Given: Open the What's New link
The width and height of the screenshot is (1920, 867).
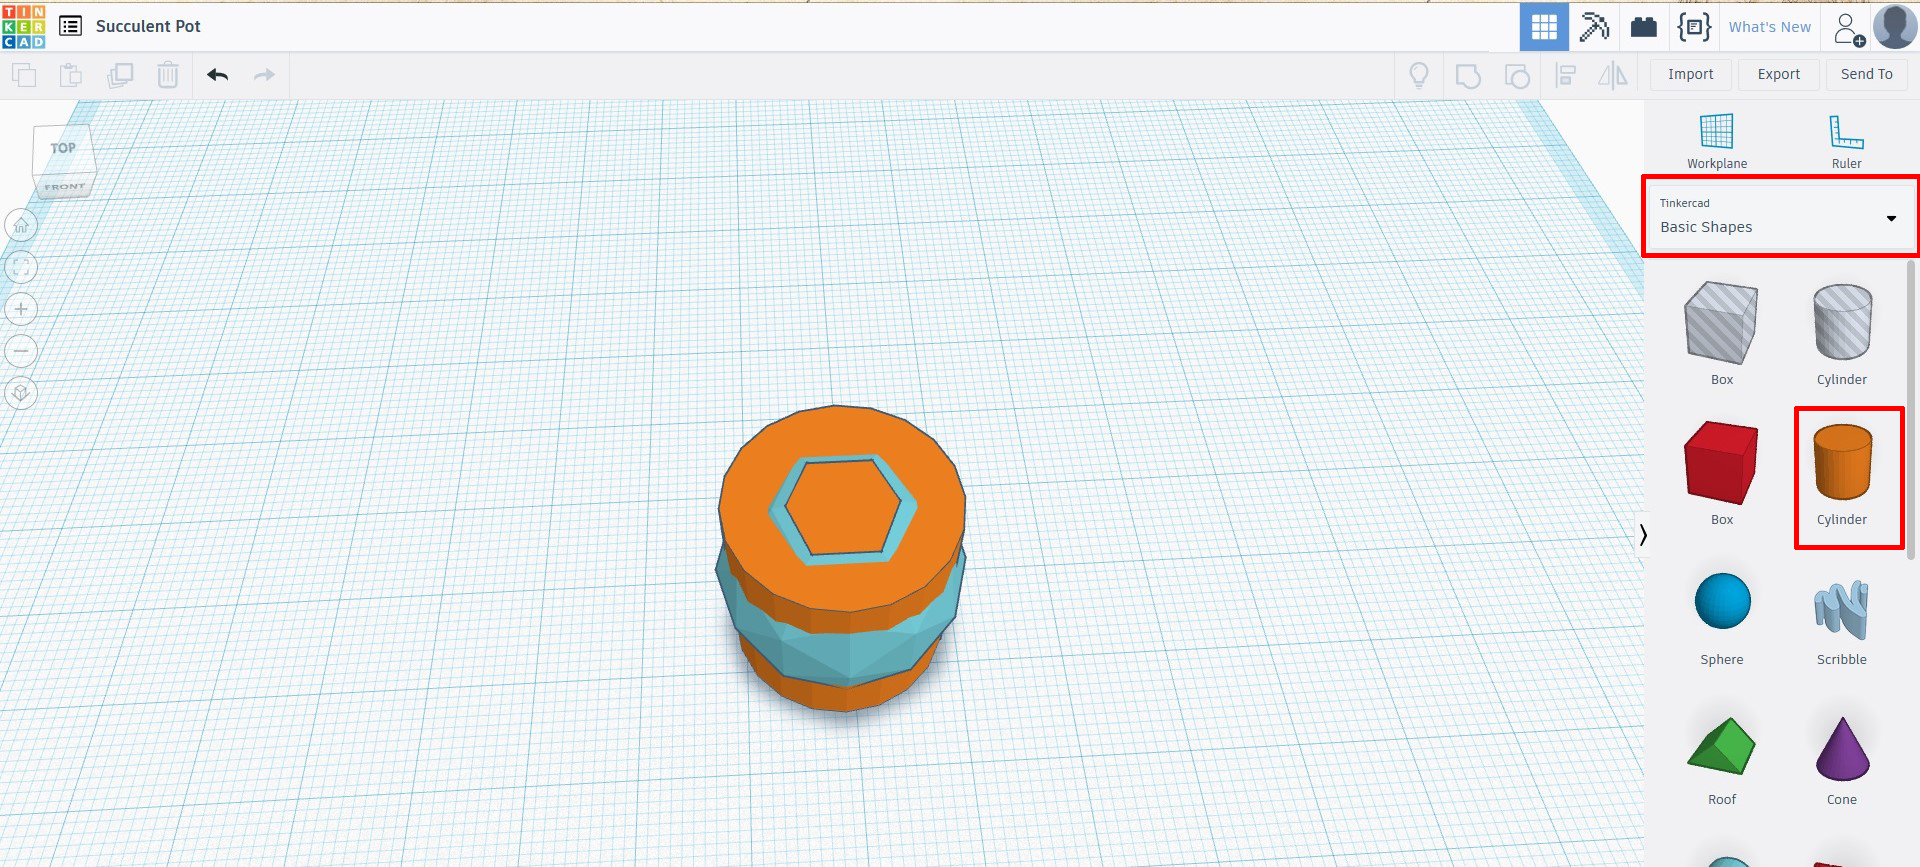Looking at the screenshot, I should [1770, 27].
